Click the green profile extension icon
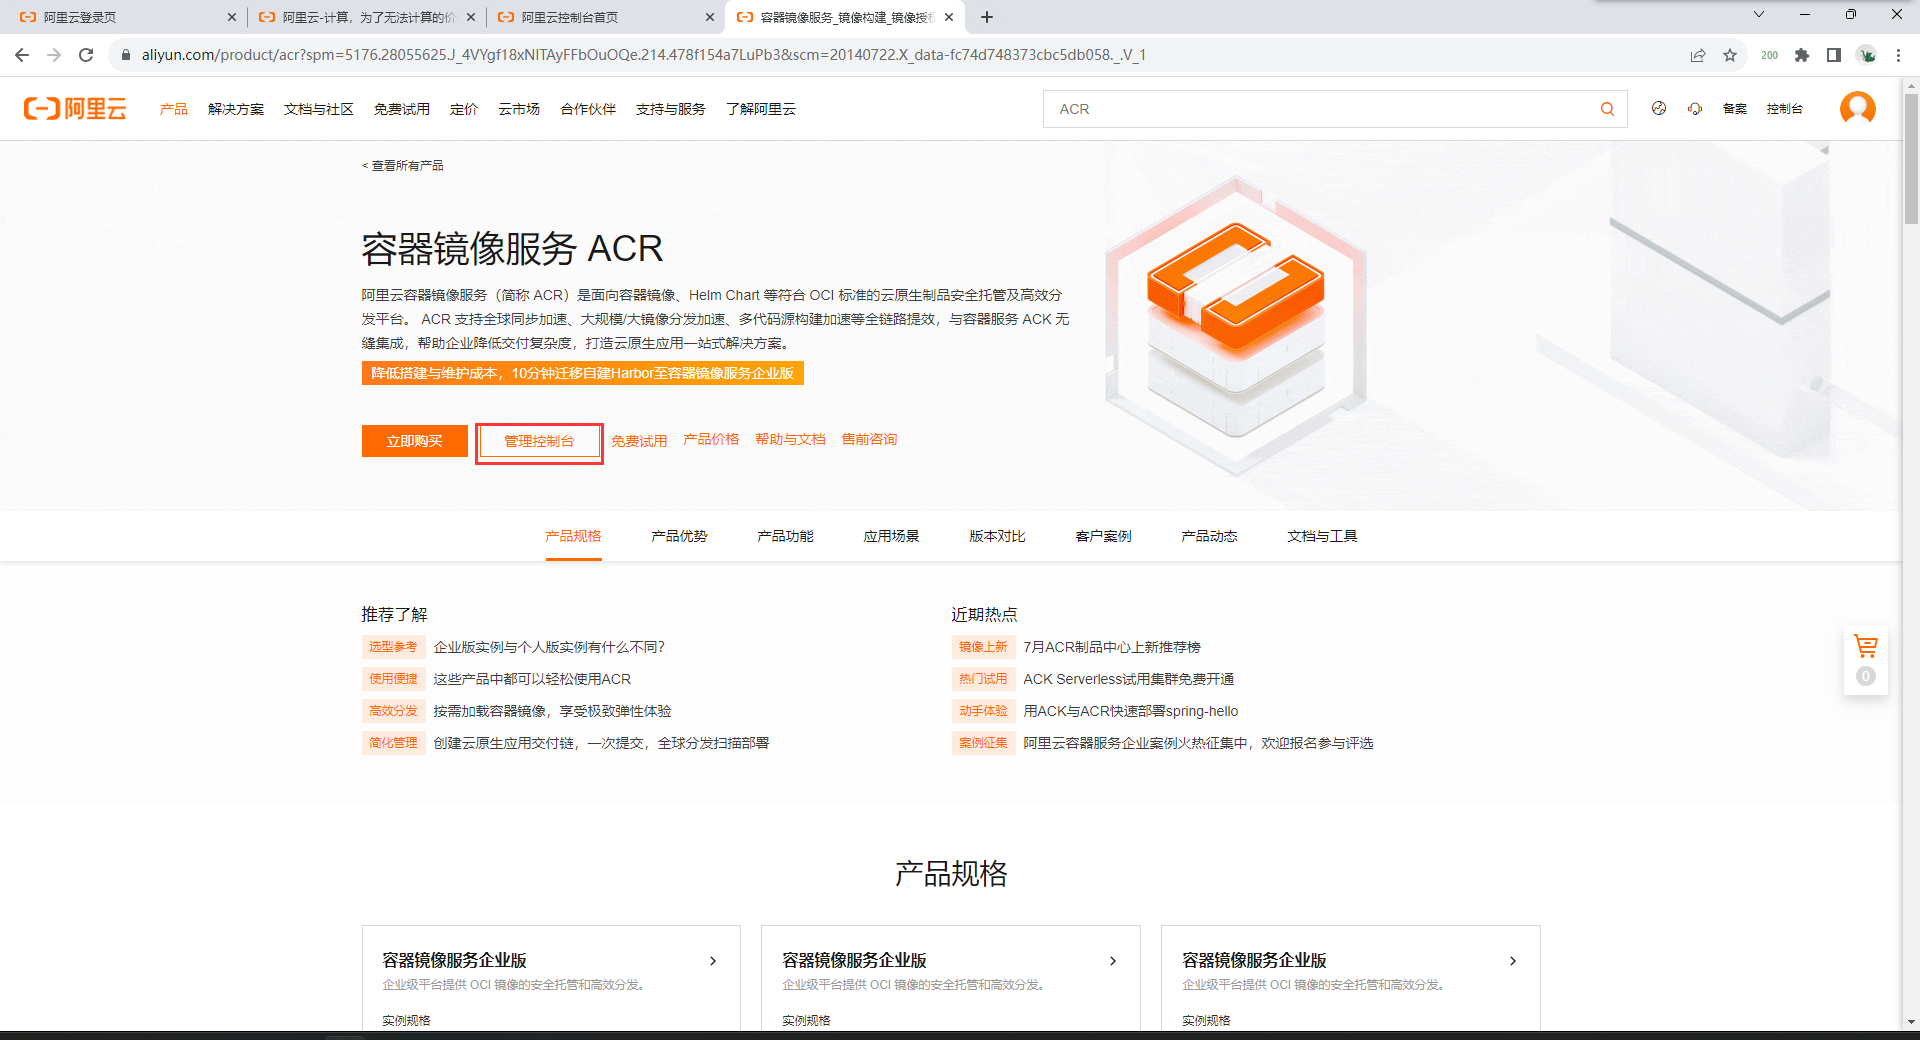Viewport: 1920px width, 1040px height. point(1866,55)
